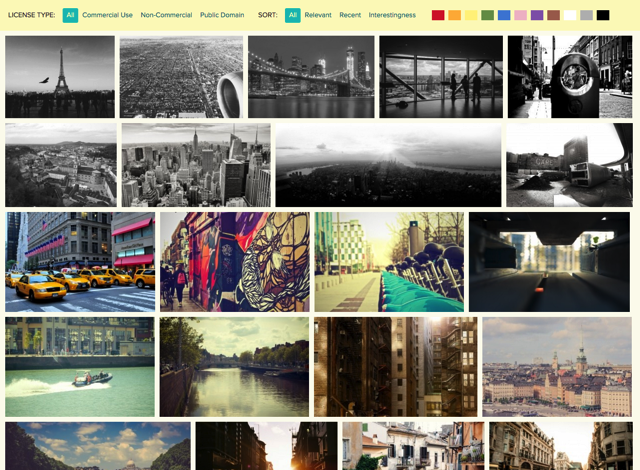
Task: Sort by Interestingness
Action: click(x=392, y=15)
